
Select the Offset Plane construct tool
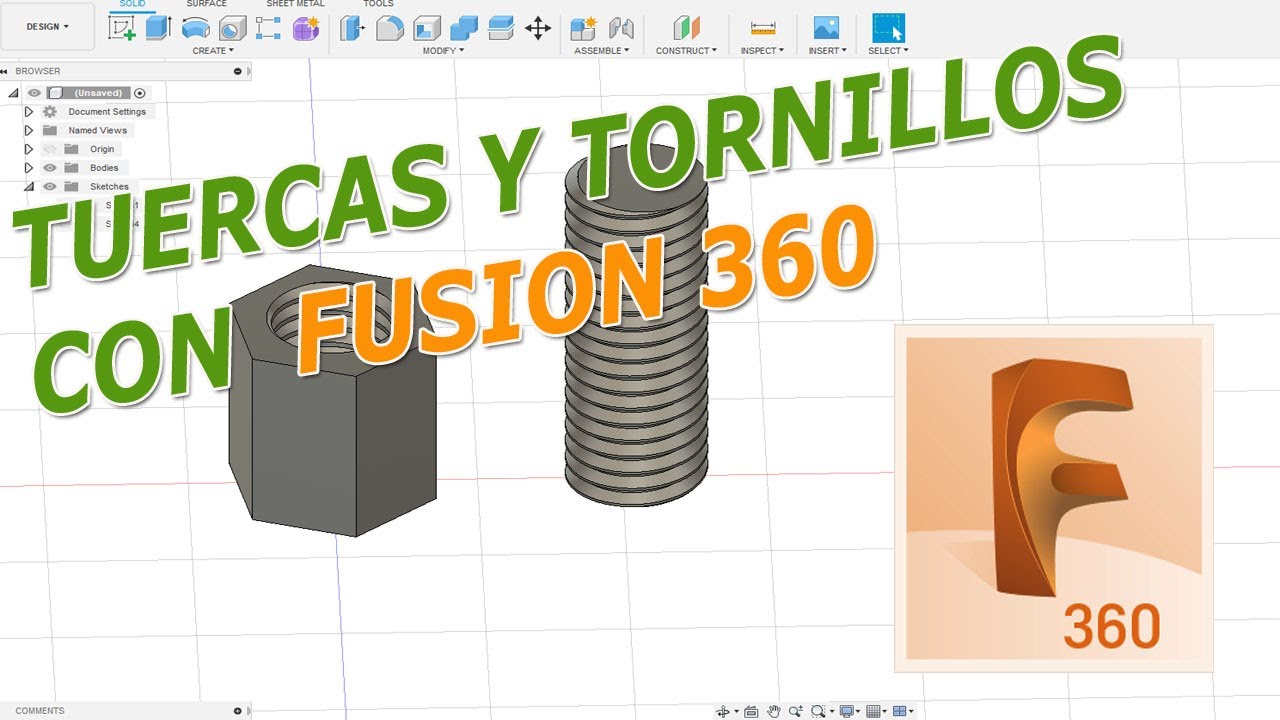click(686, 28)
